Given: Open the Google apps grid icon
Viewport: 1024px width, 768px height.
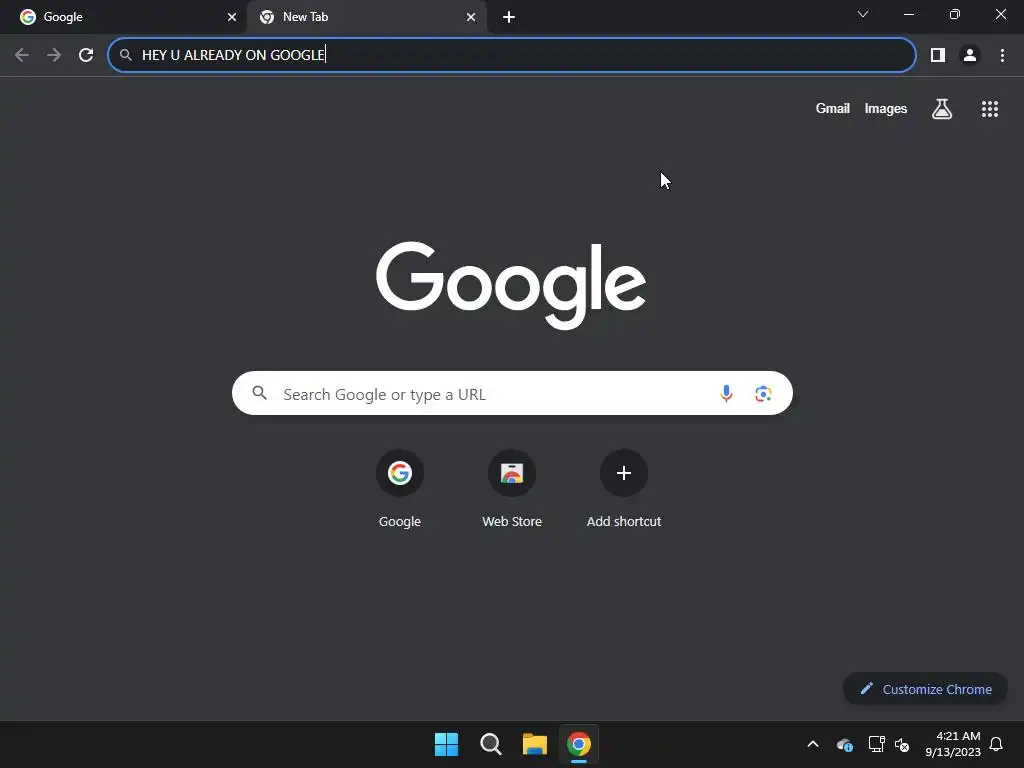Looking at the screenshot, I should point(990,108).
